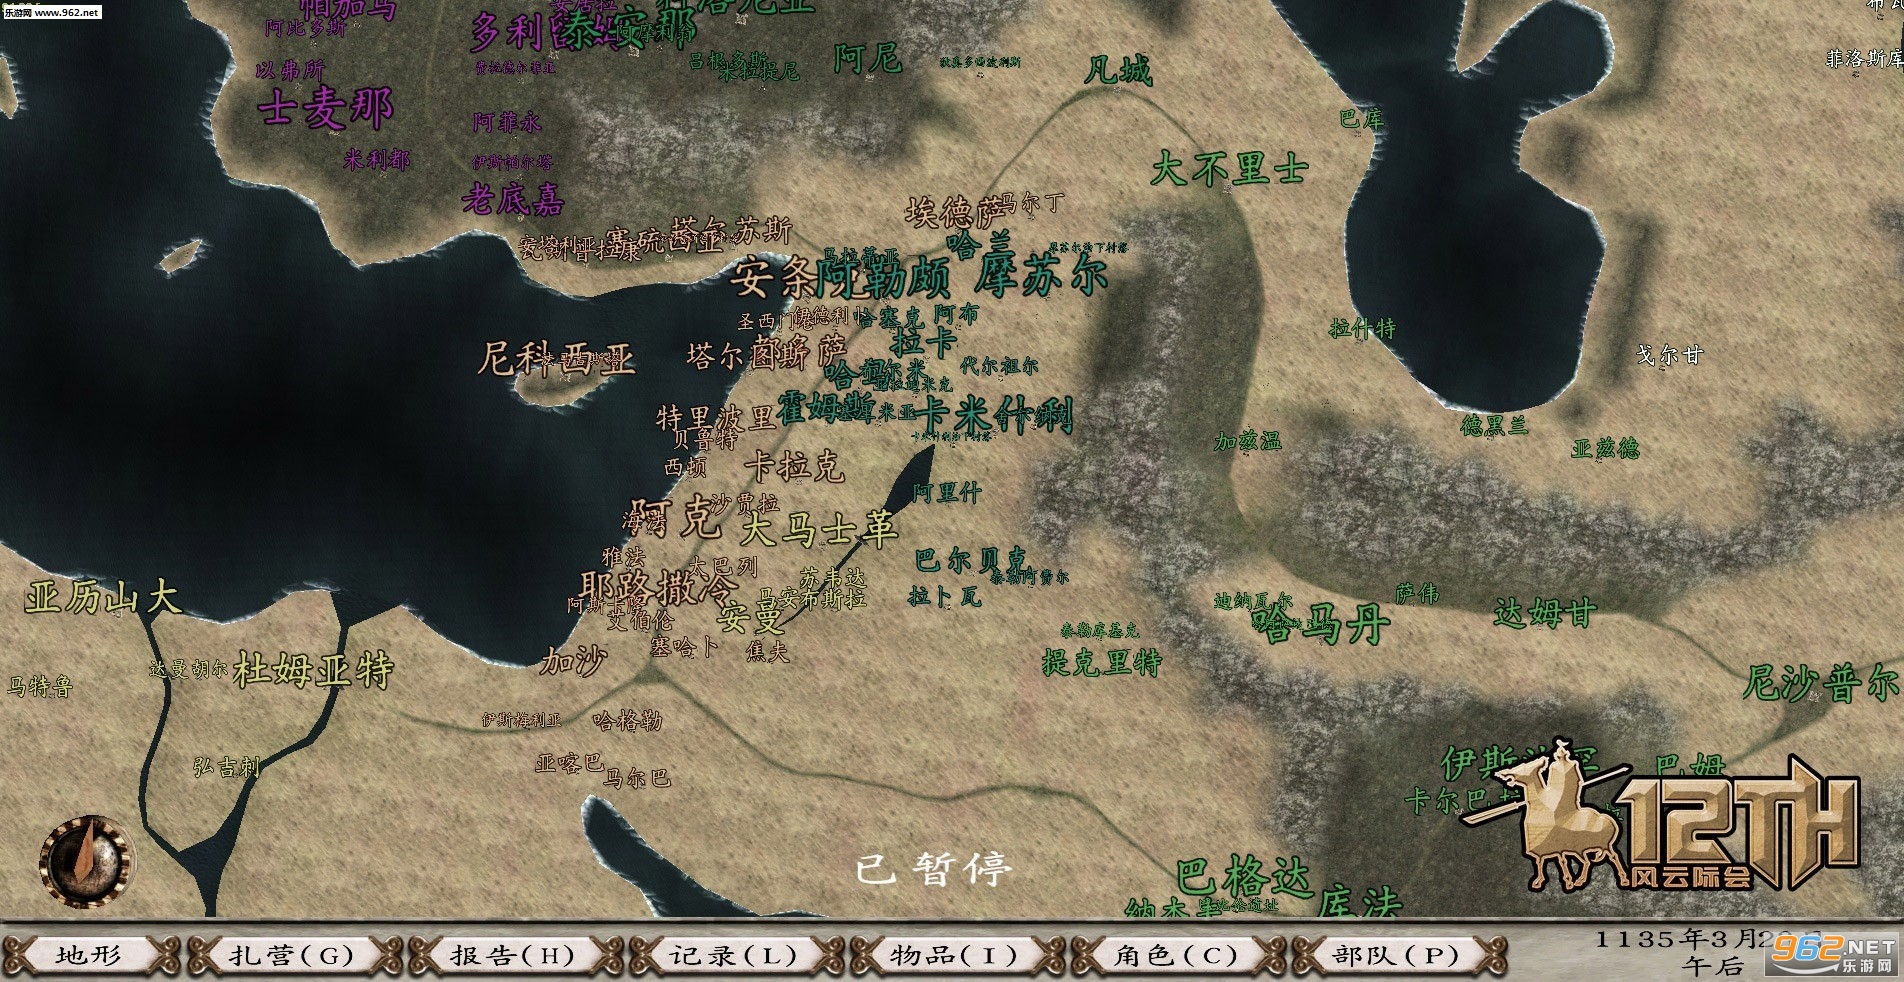
Task: Click the 阿菲永 label
Action: (507, 122)
